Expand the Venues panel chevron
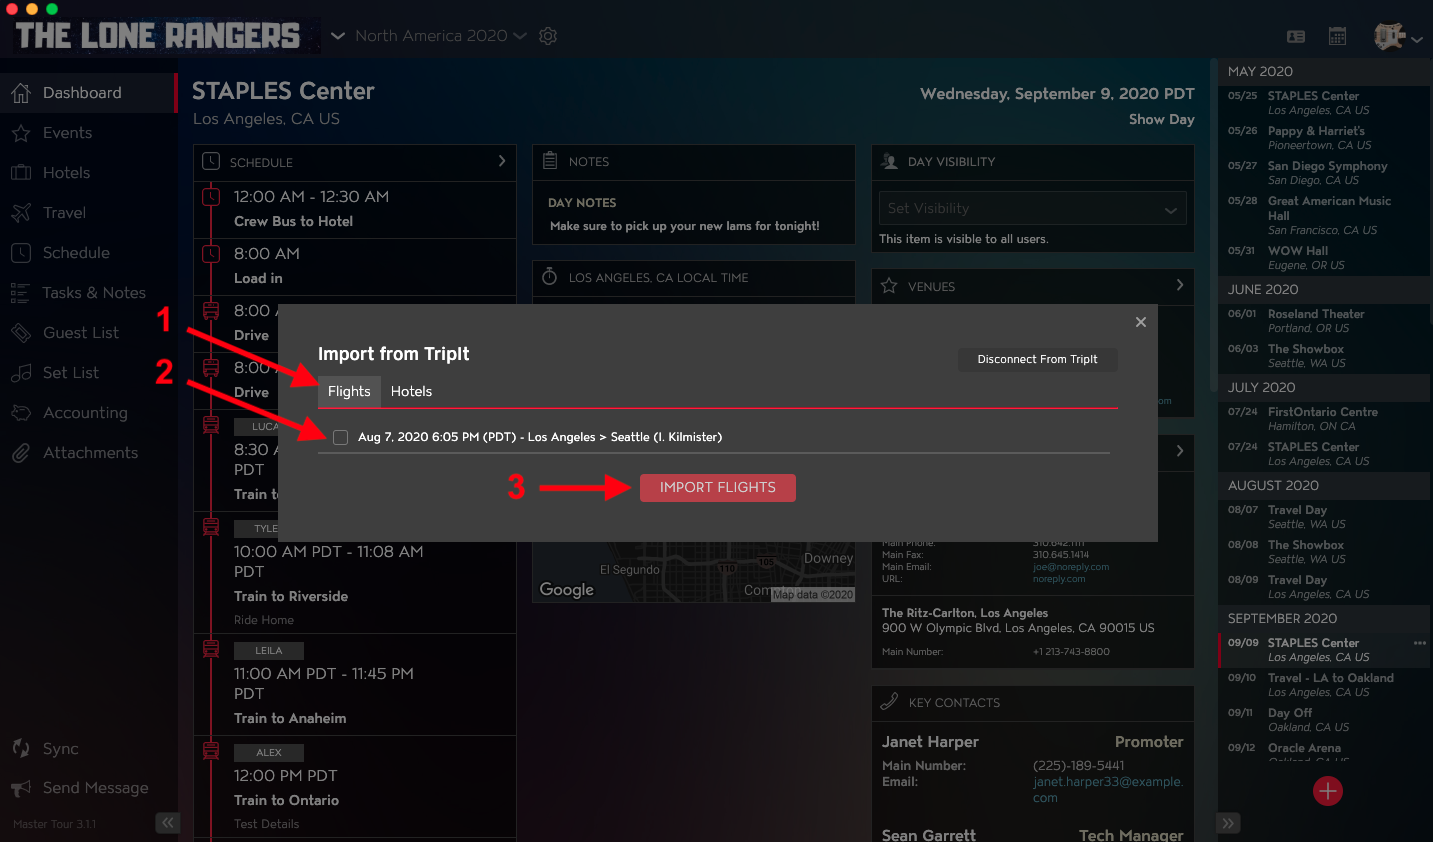 click(1180, 286)
